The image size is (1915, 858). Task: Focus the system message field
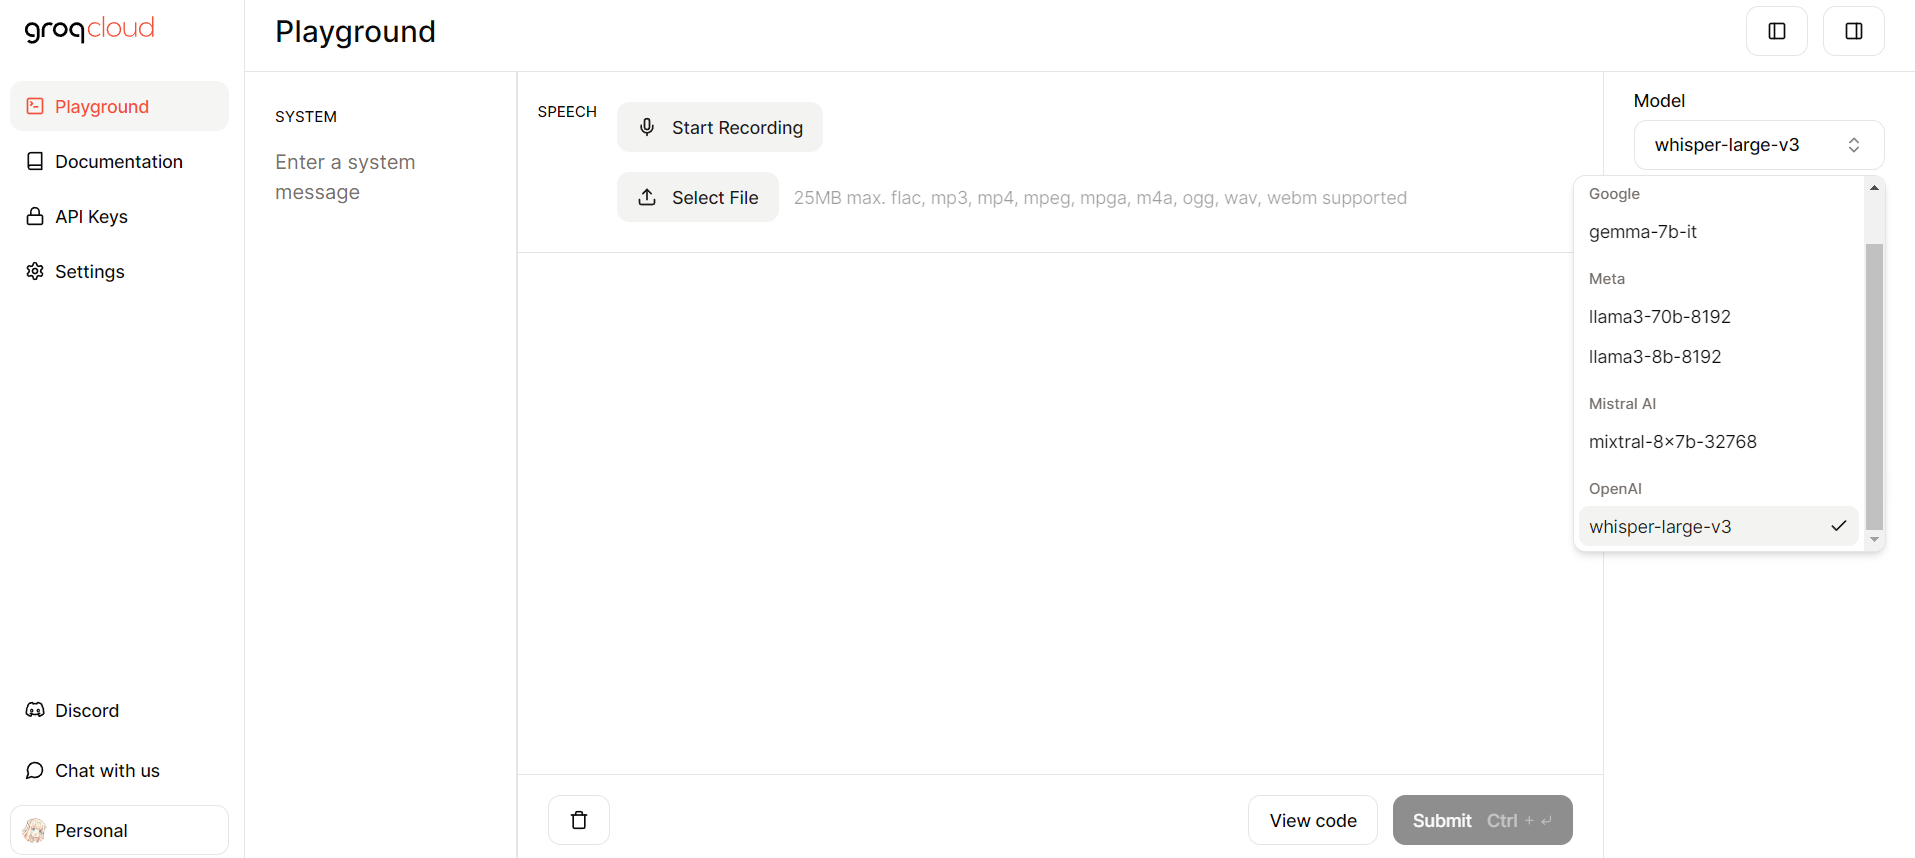(380, 177)
